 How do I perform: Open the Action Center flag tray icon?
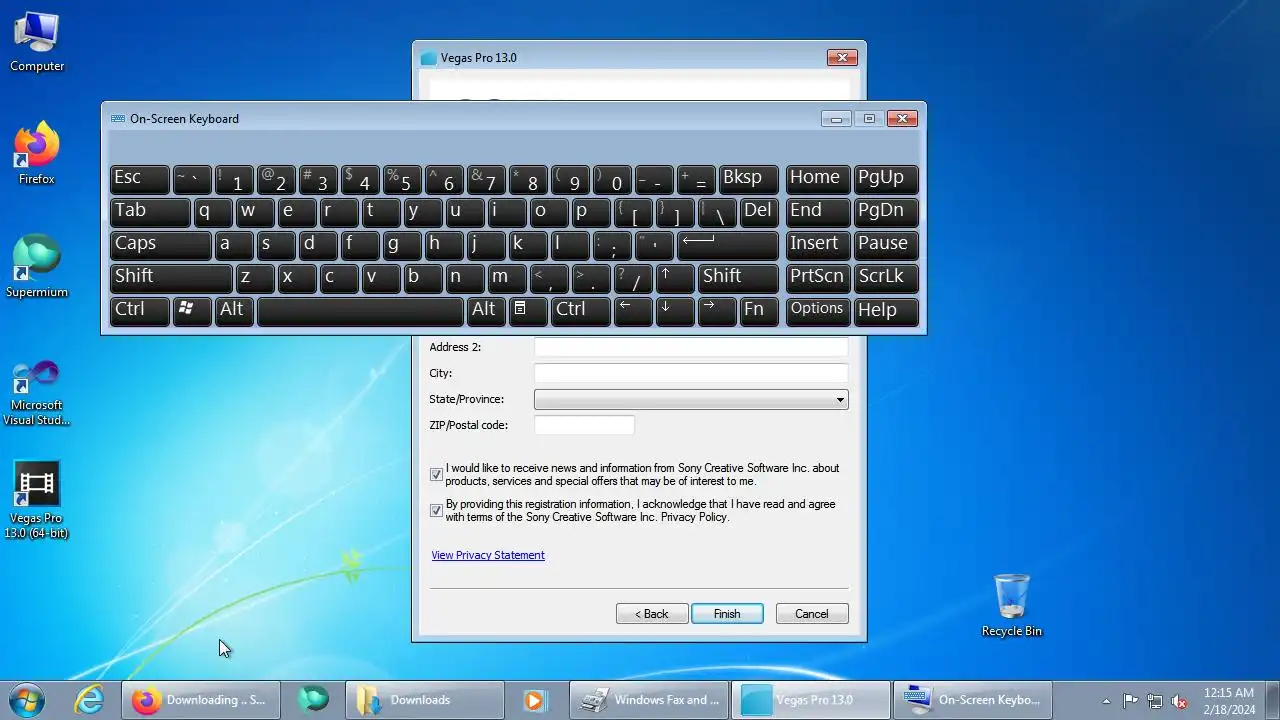1130,701
